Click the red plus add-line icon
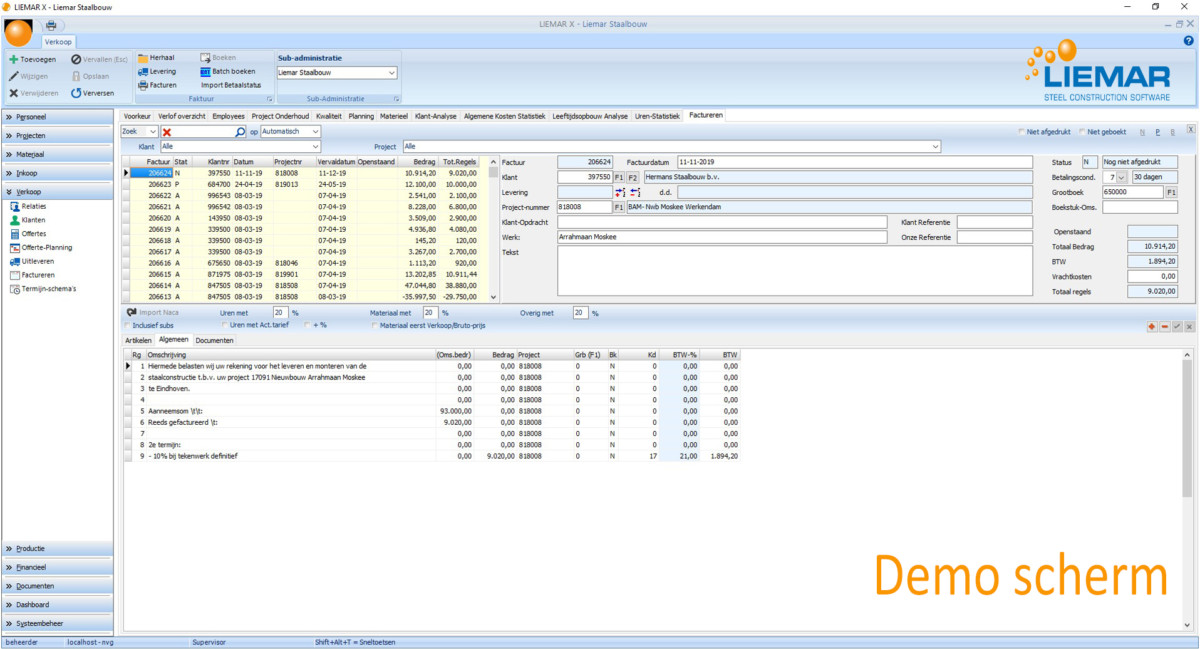Viewport: 1200px width, 649px height. [x=1152, y=327]
